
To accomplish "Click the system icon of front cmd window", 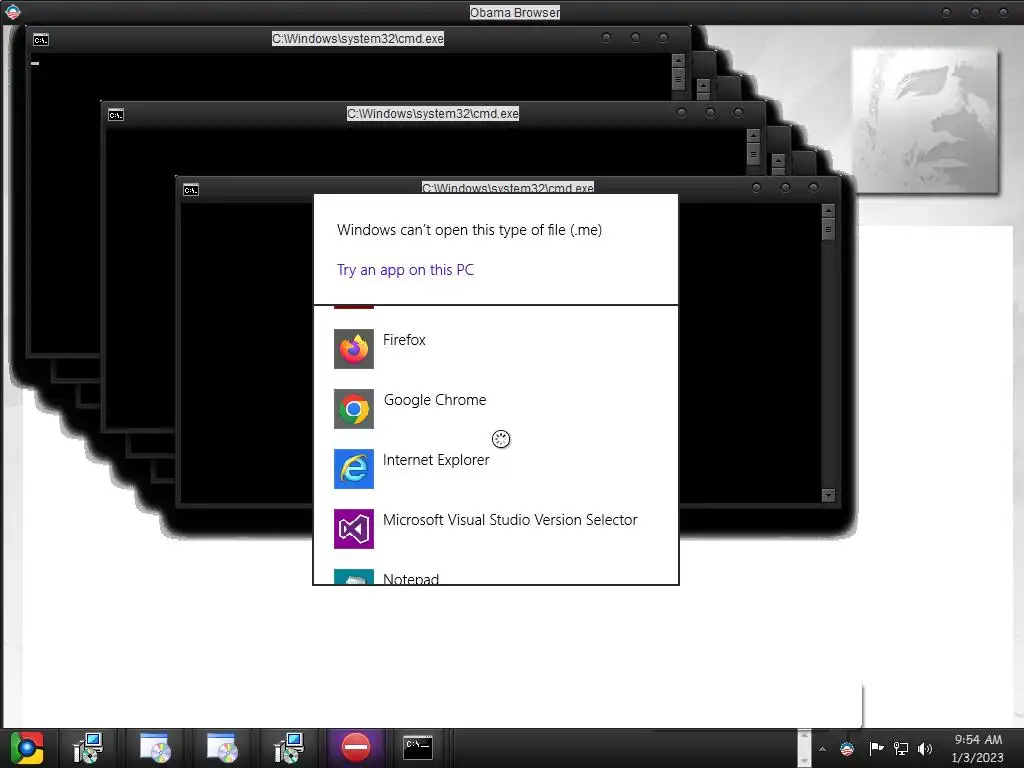I will (191, 190).
